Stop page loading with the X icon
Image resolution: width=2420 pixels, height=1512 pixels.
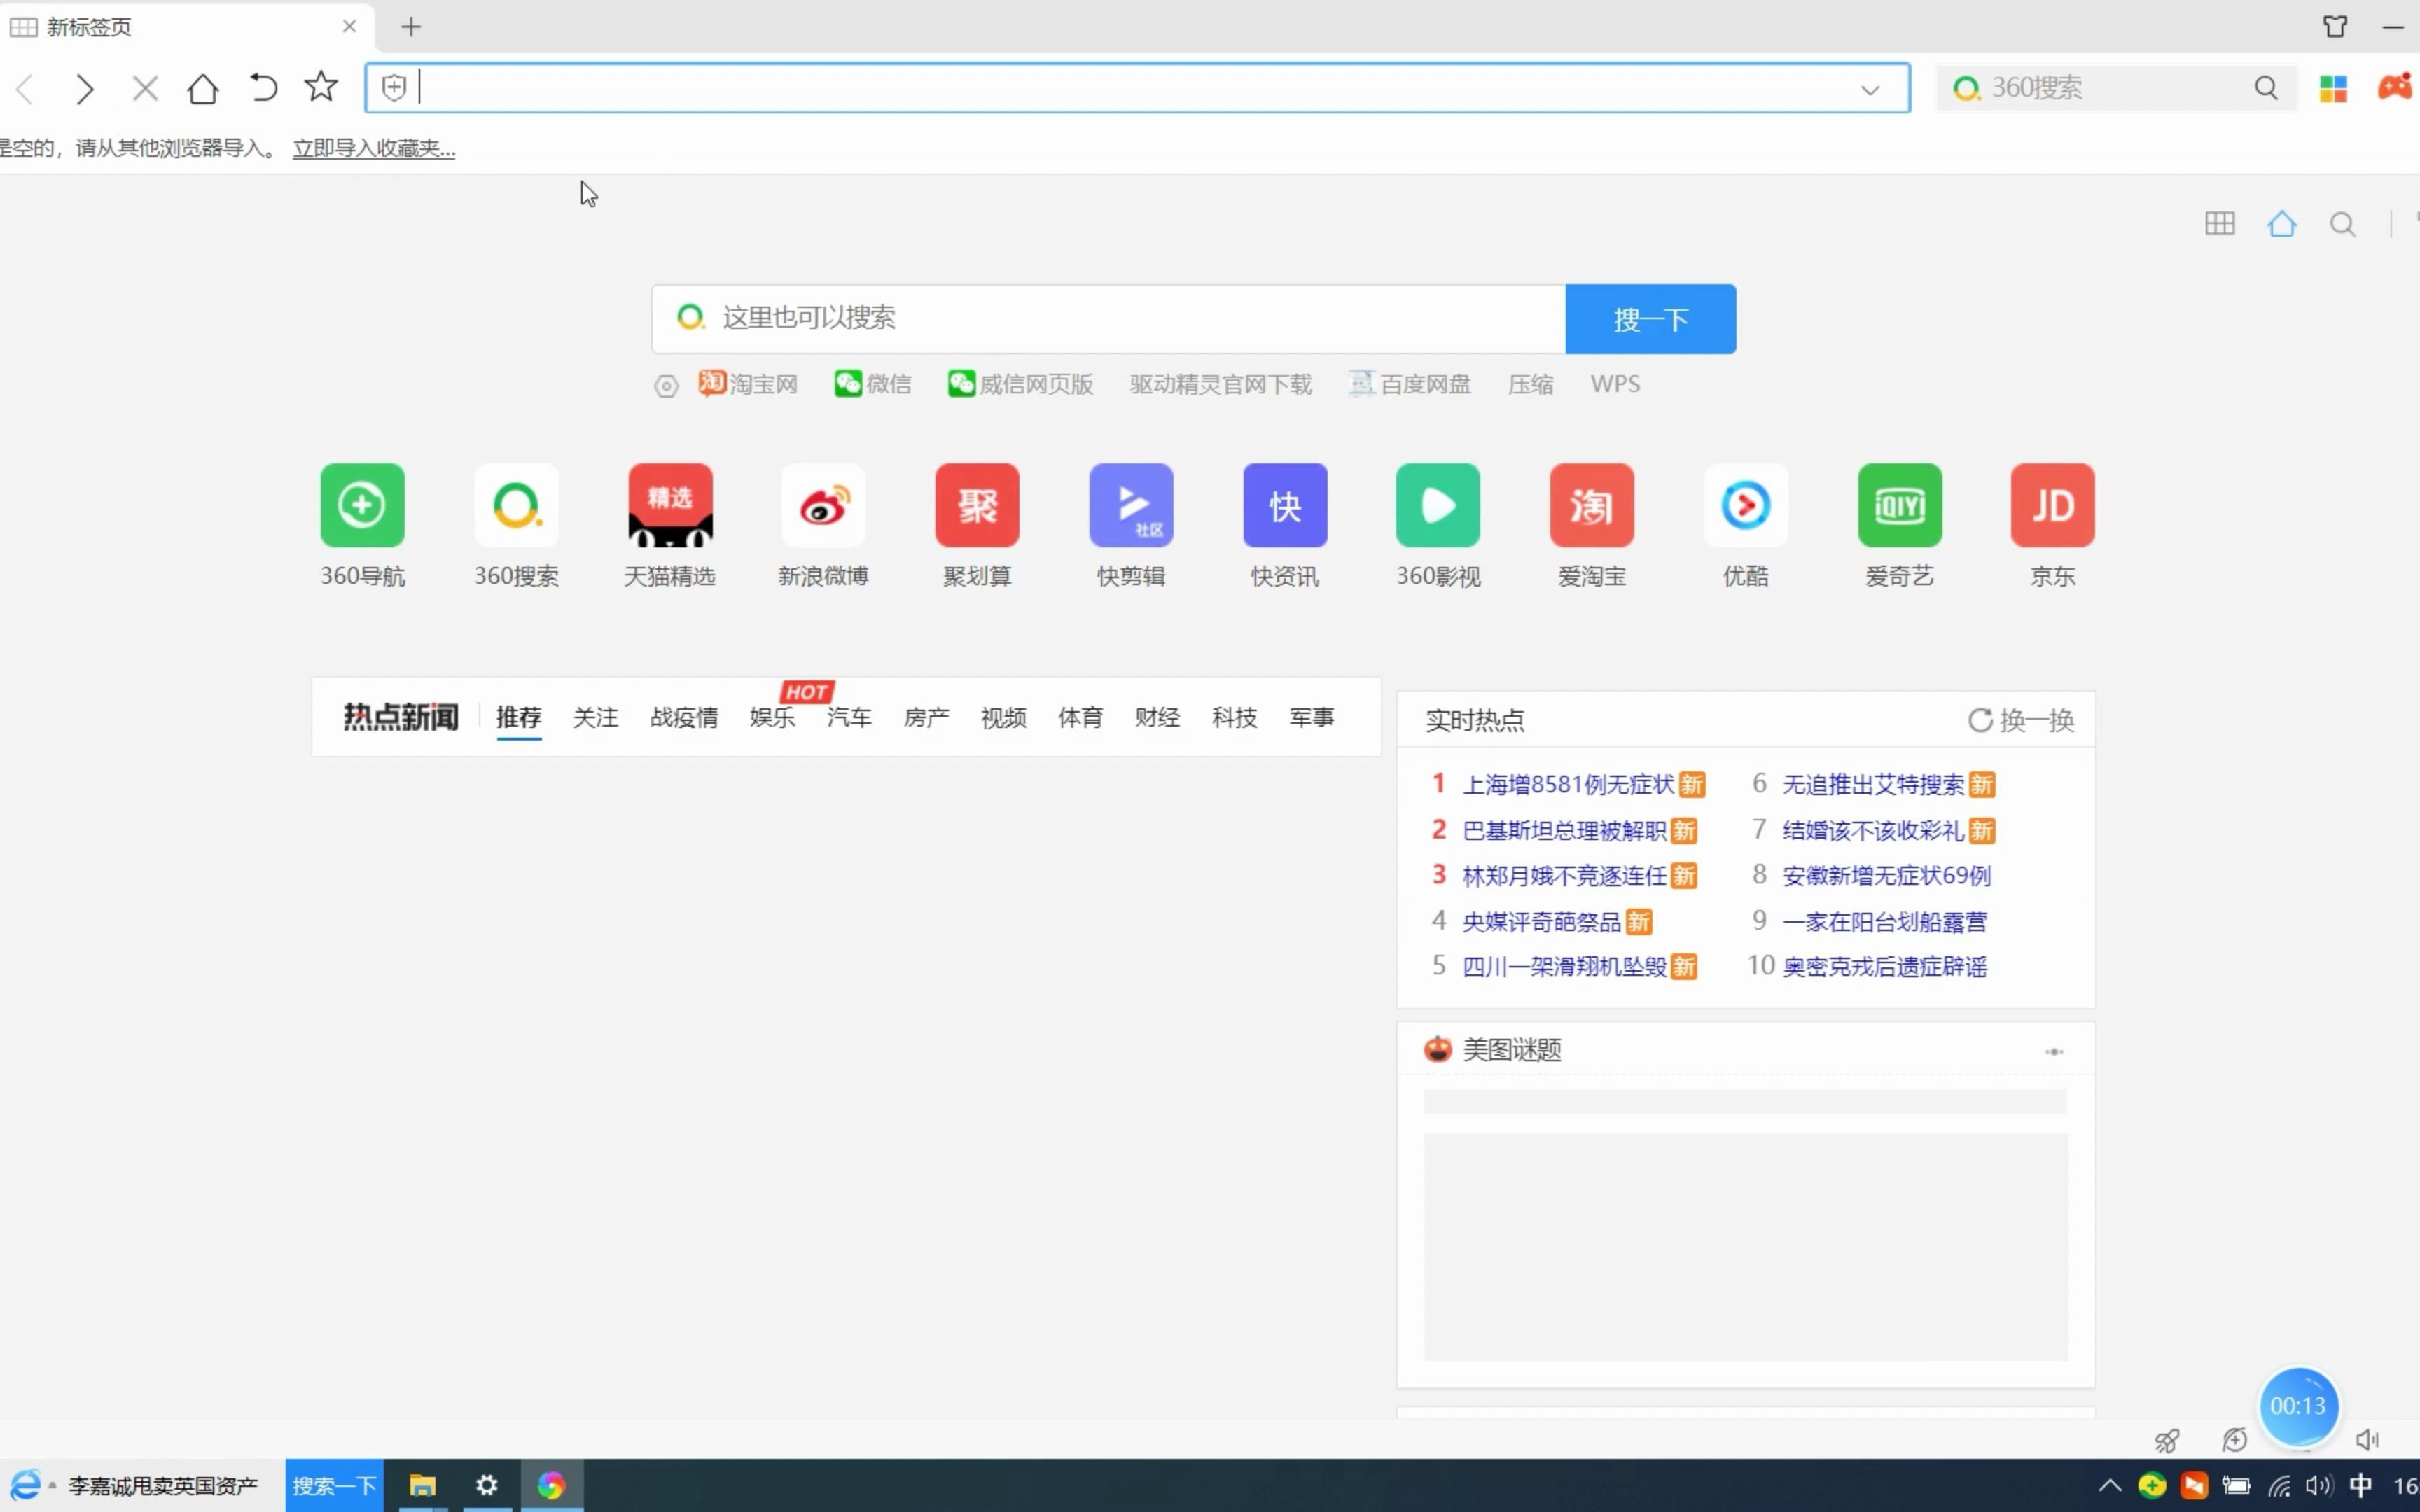pos(145,89)
